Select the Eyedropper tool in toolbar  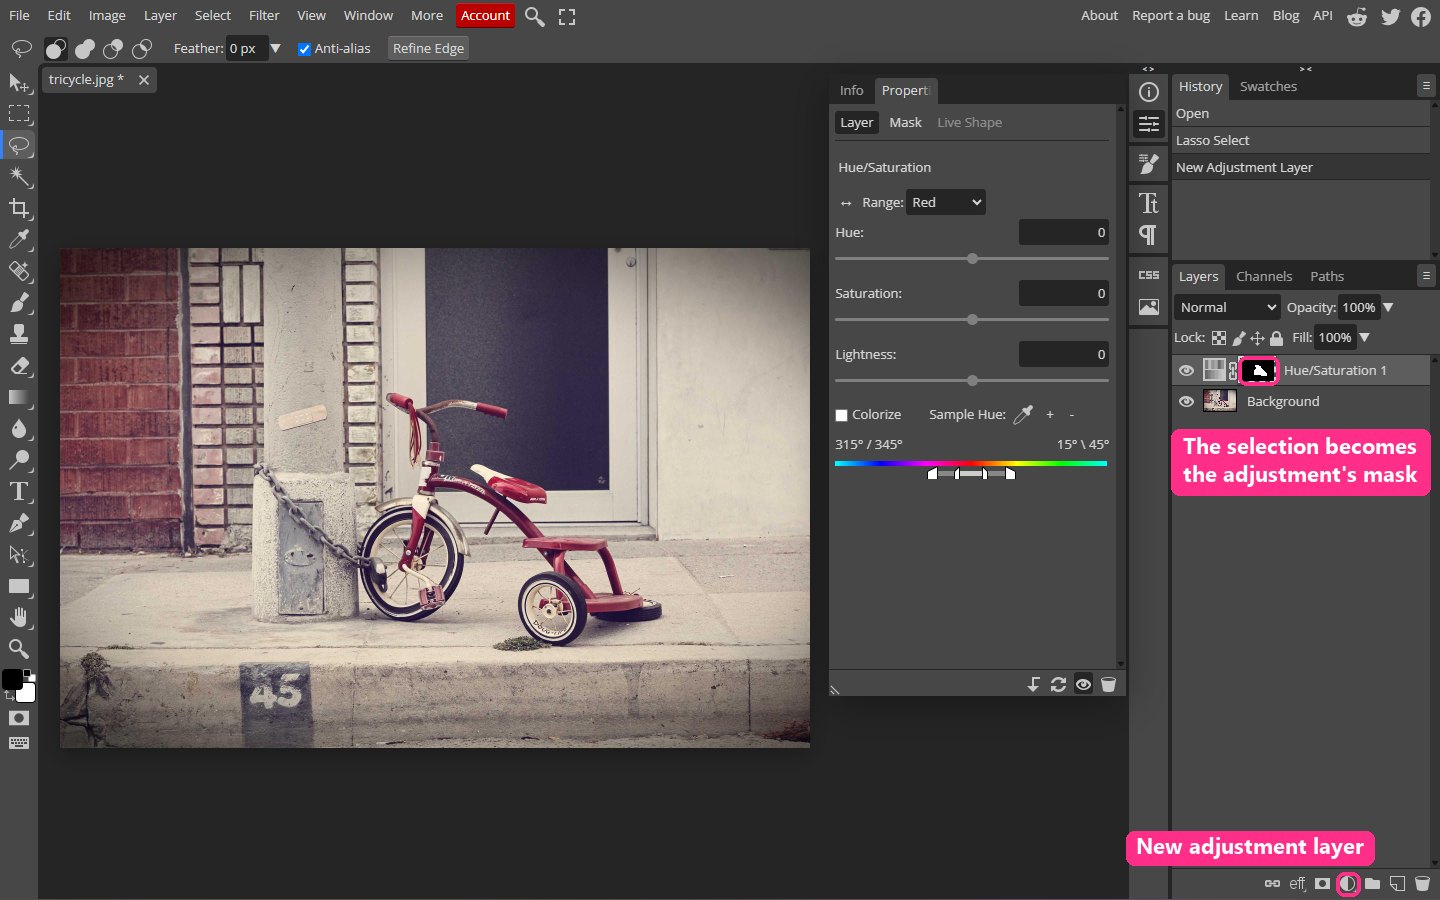pos(19,240)
